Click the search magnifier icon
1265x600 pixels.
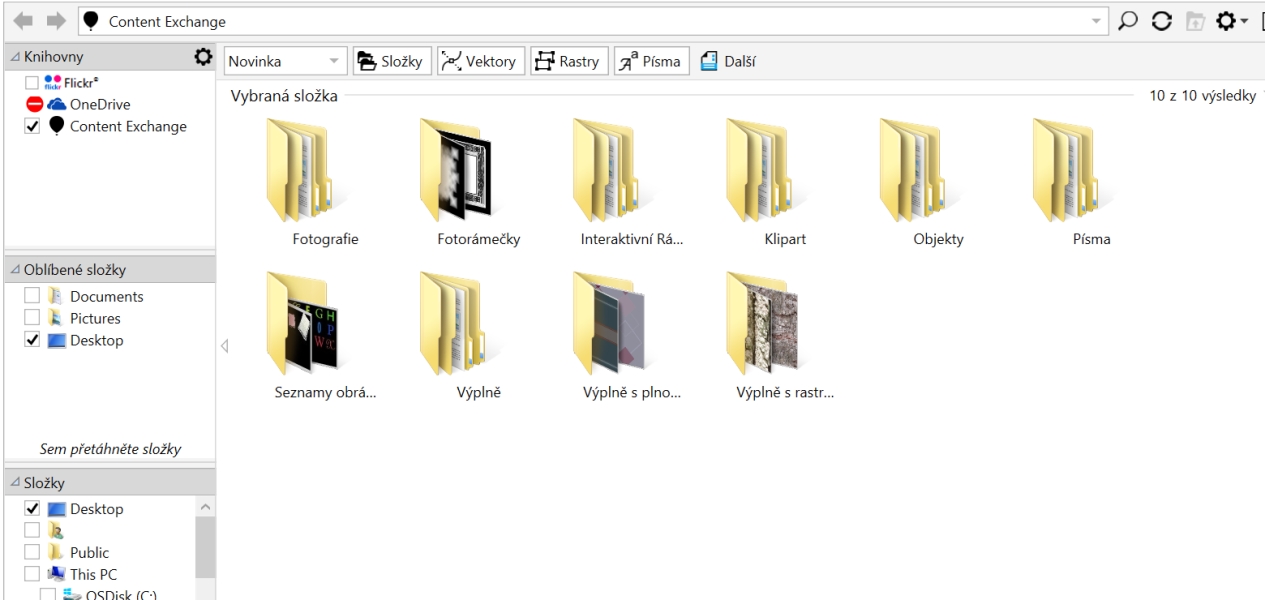pos(1128,21)
